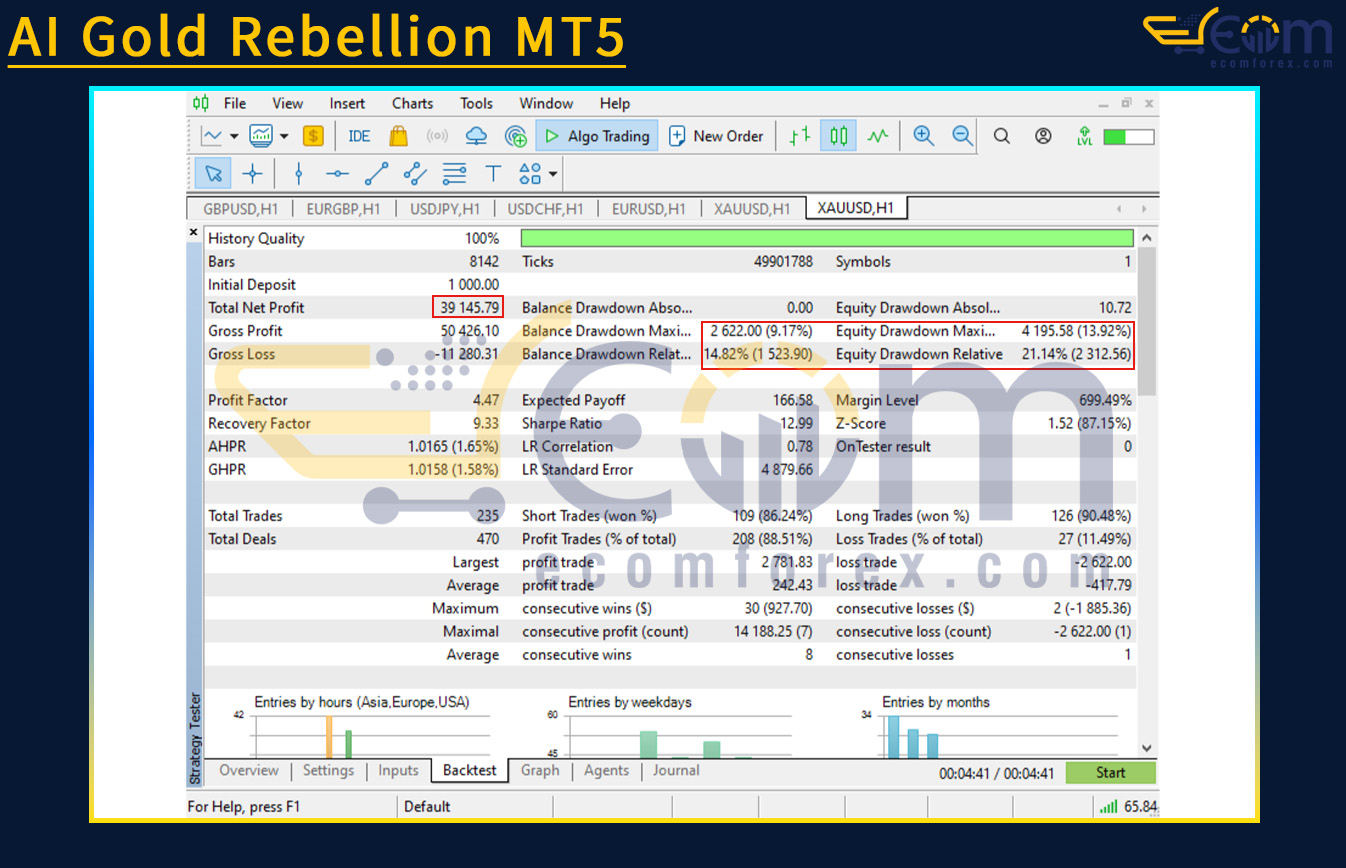Switch to USDCHF,H1 chart tab

pos(545,209)
